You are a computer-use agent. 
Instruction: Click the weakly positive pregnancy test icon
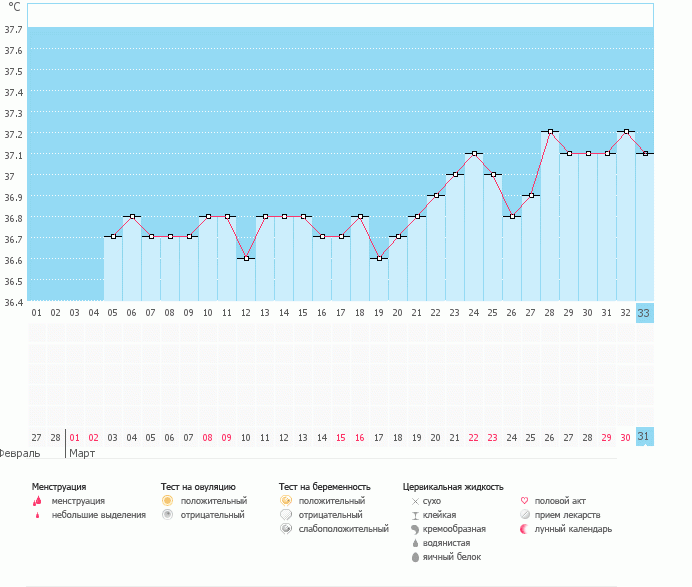(x=286, y=528)
